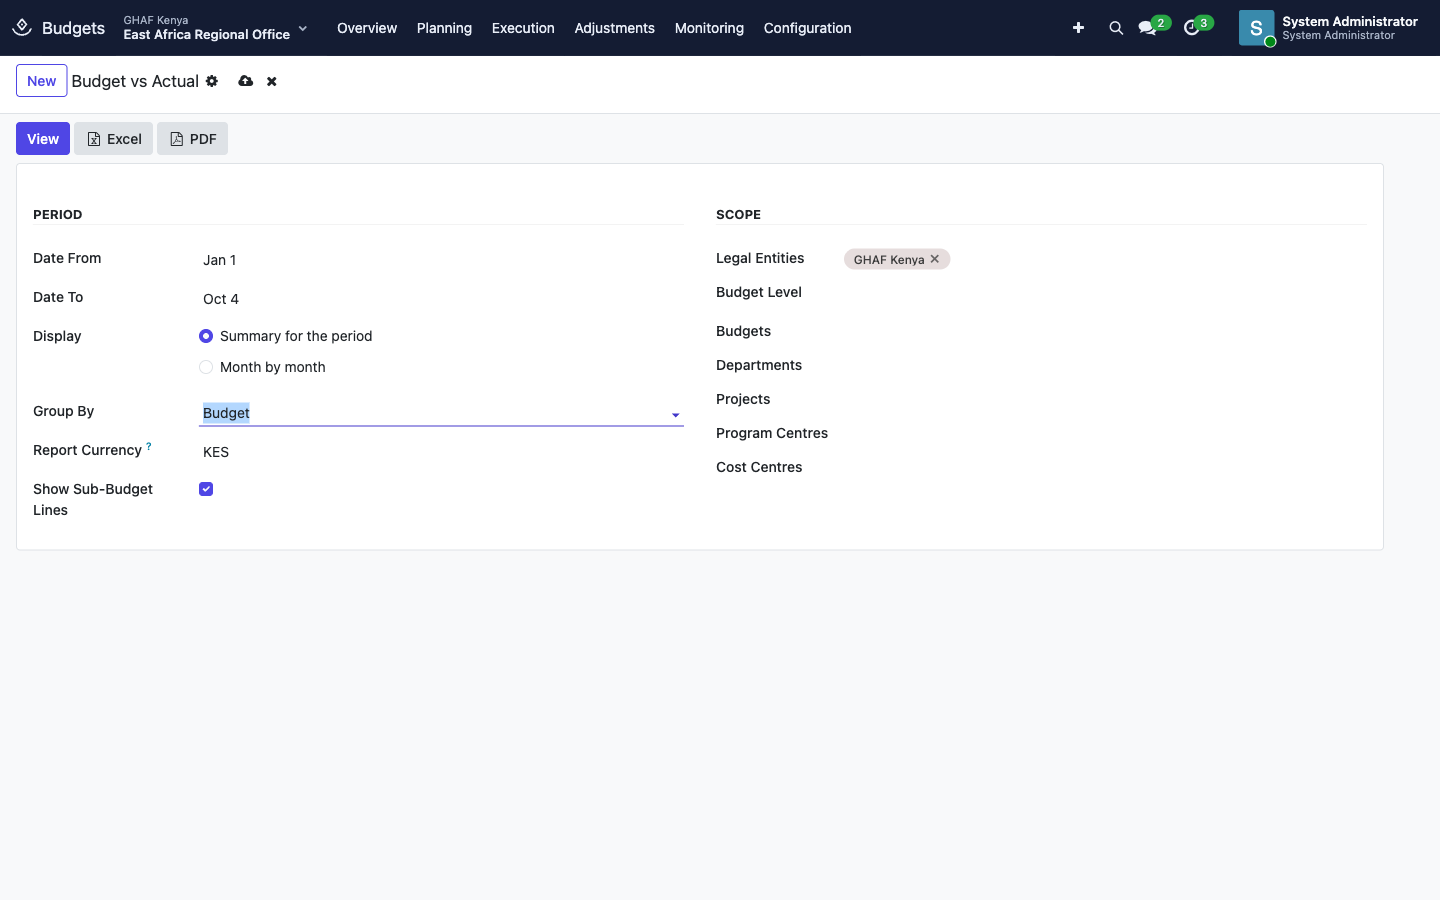Click the System Administrator avatar

pyautogui.click(x=1257, y=28)
